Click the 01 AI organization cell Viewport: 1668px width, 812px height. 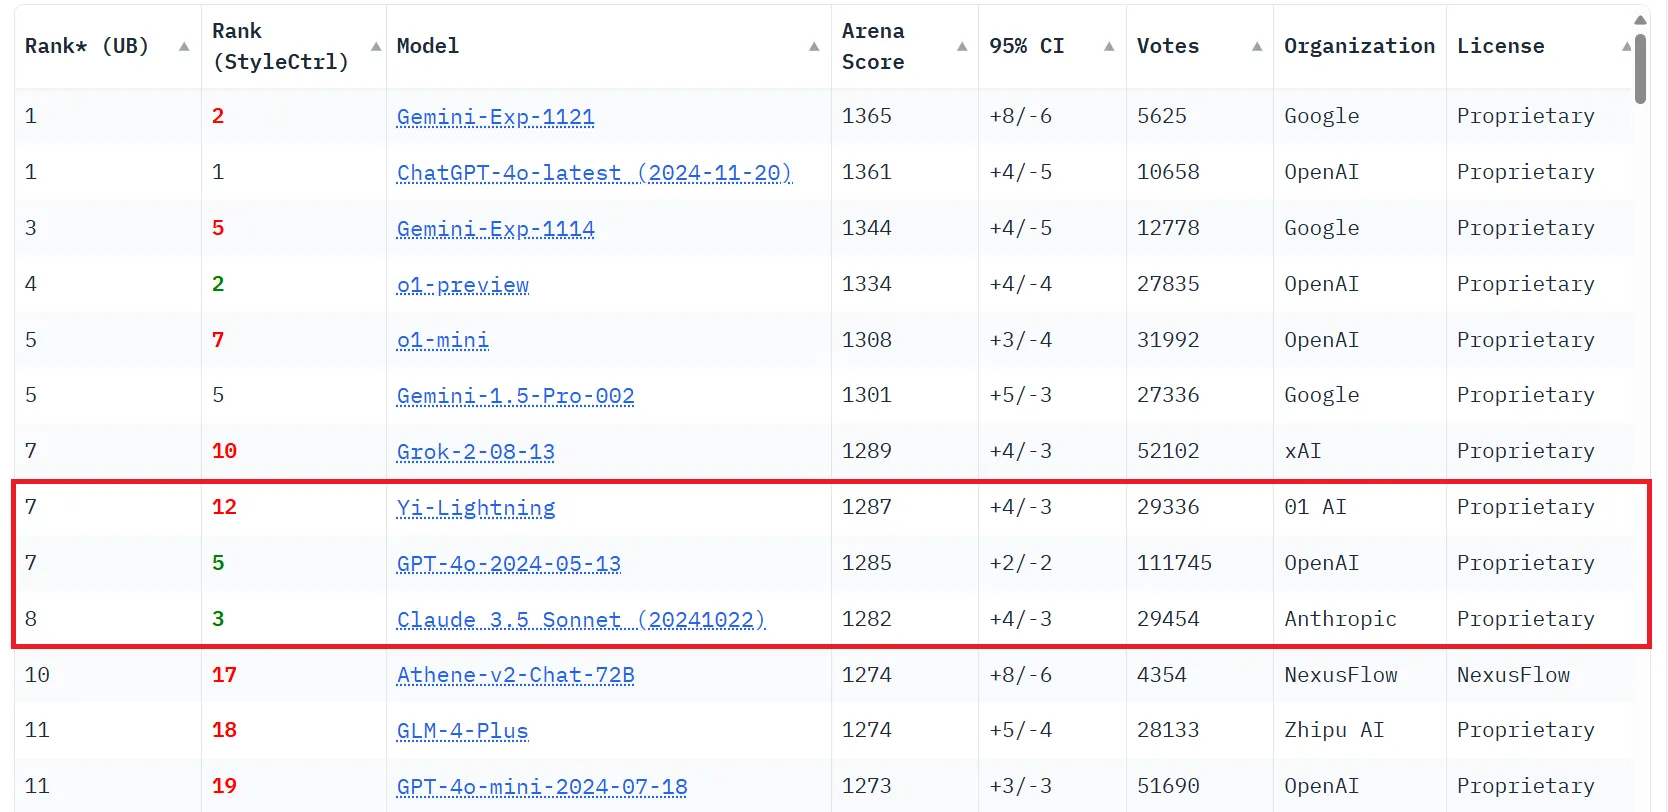pyautogui.click(x=1315, y=507)
